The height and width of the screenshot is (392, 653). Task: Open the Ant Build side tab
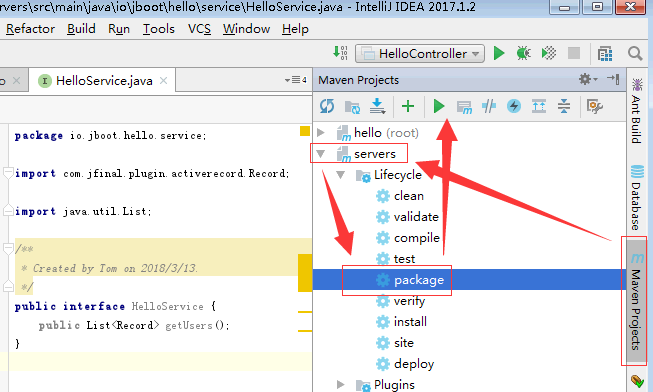(x=636, y=110)
